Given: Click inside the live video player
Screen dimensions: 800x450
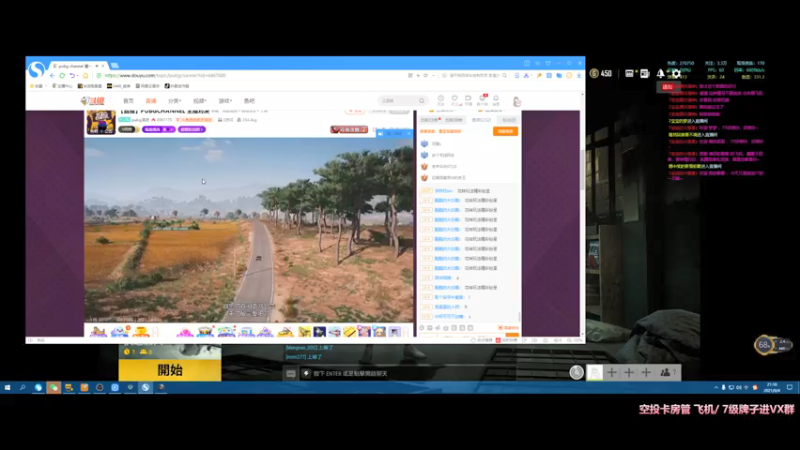Looking at the screenshot, I should click(x=249, y=230).
